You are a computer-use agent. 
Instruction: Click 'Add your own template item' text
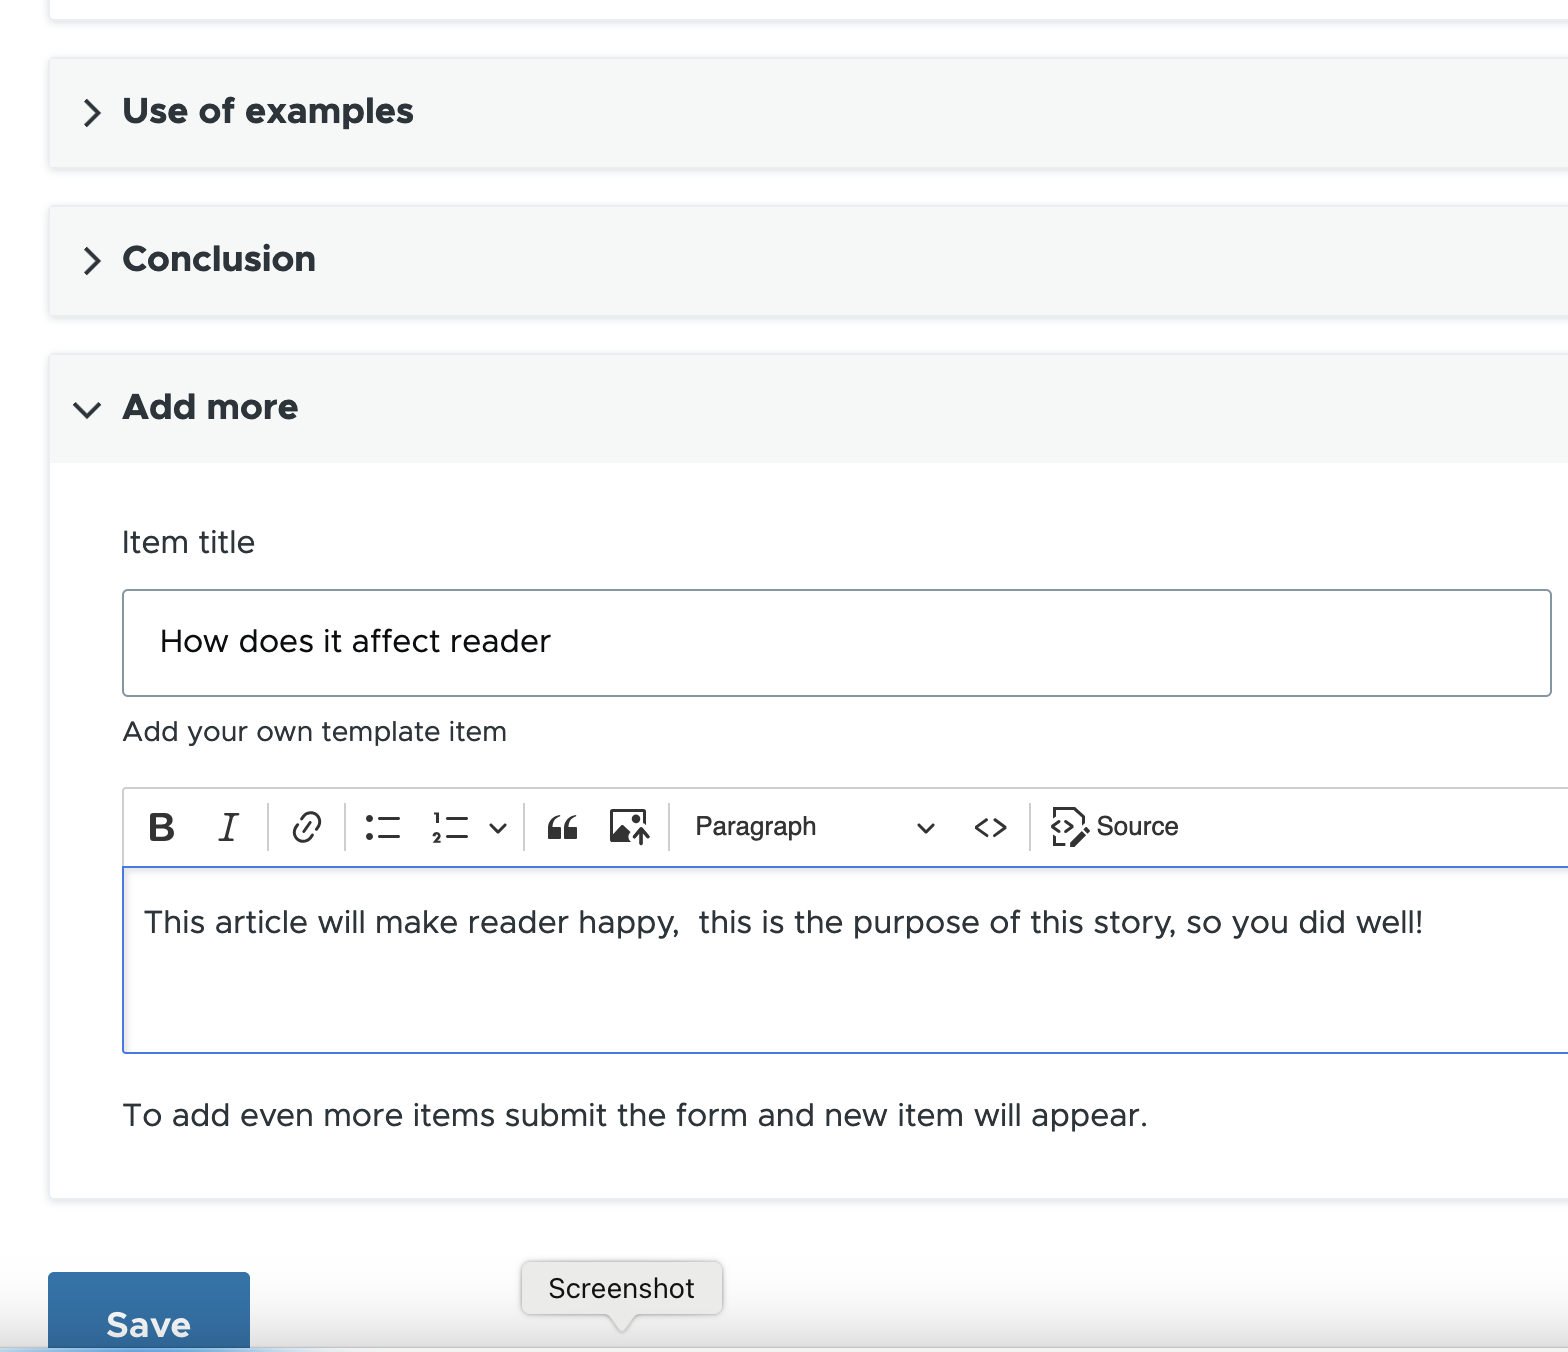pyautogui.click(x=314, y=732)
